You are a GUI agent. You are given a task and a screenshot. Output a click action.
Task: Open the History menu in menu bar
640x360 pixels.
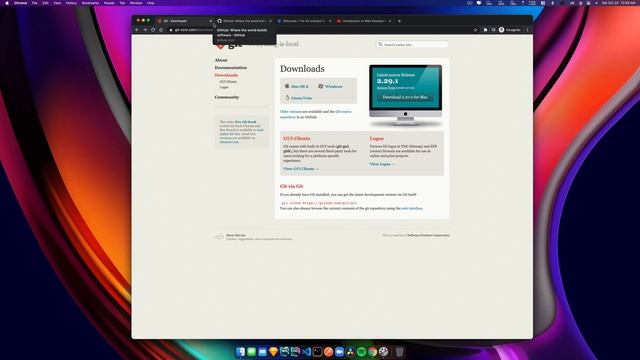[71, 3]
